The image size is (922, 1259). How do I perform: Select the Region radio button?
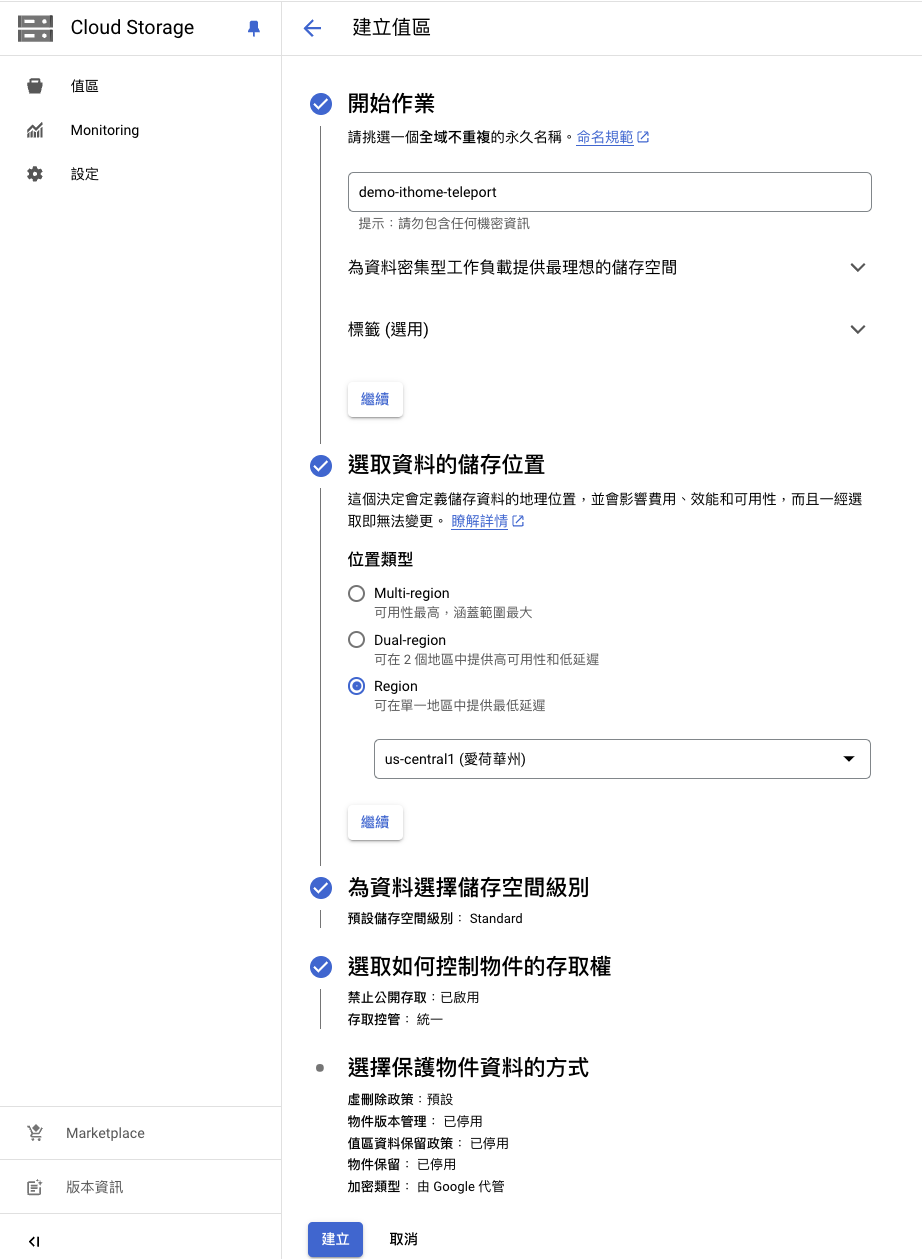pos(356,686)
